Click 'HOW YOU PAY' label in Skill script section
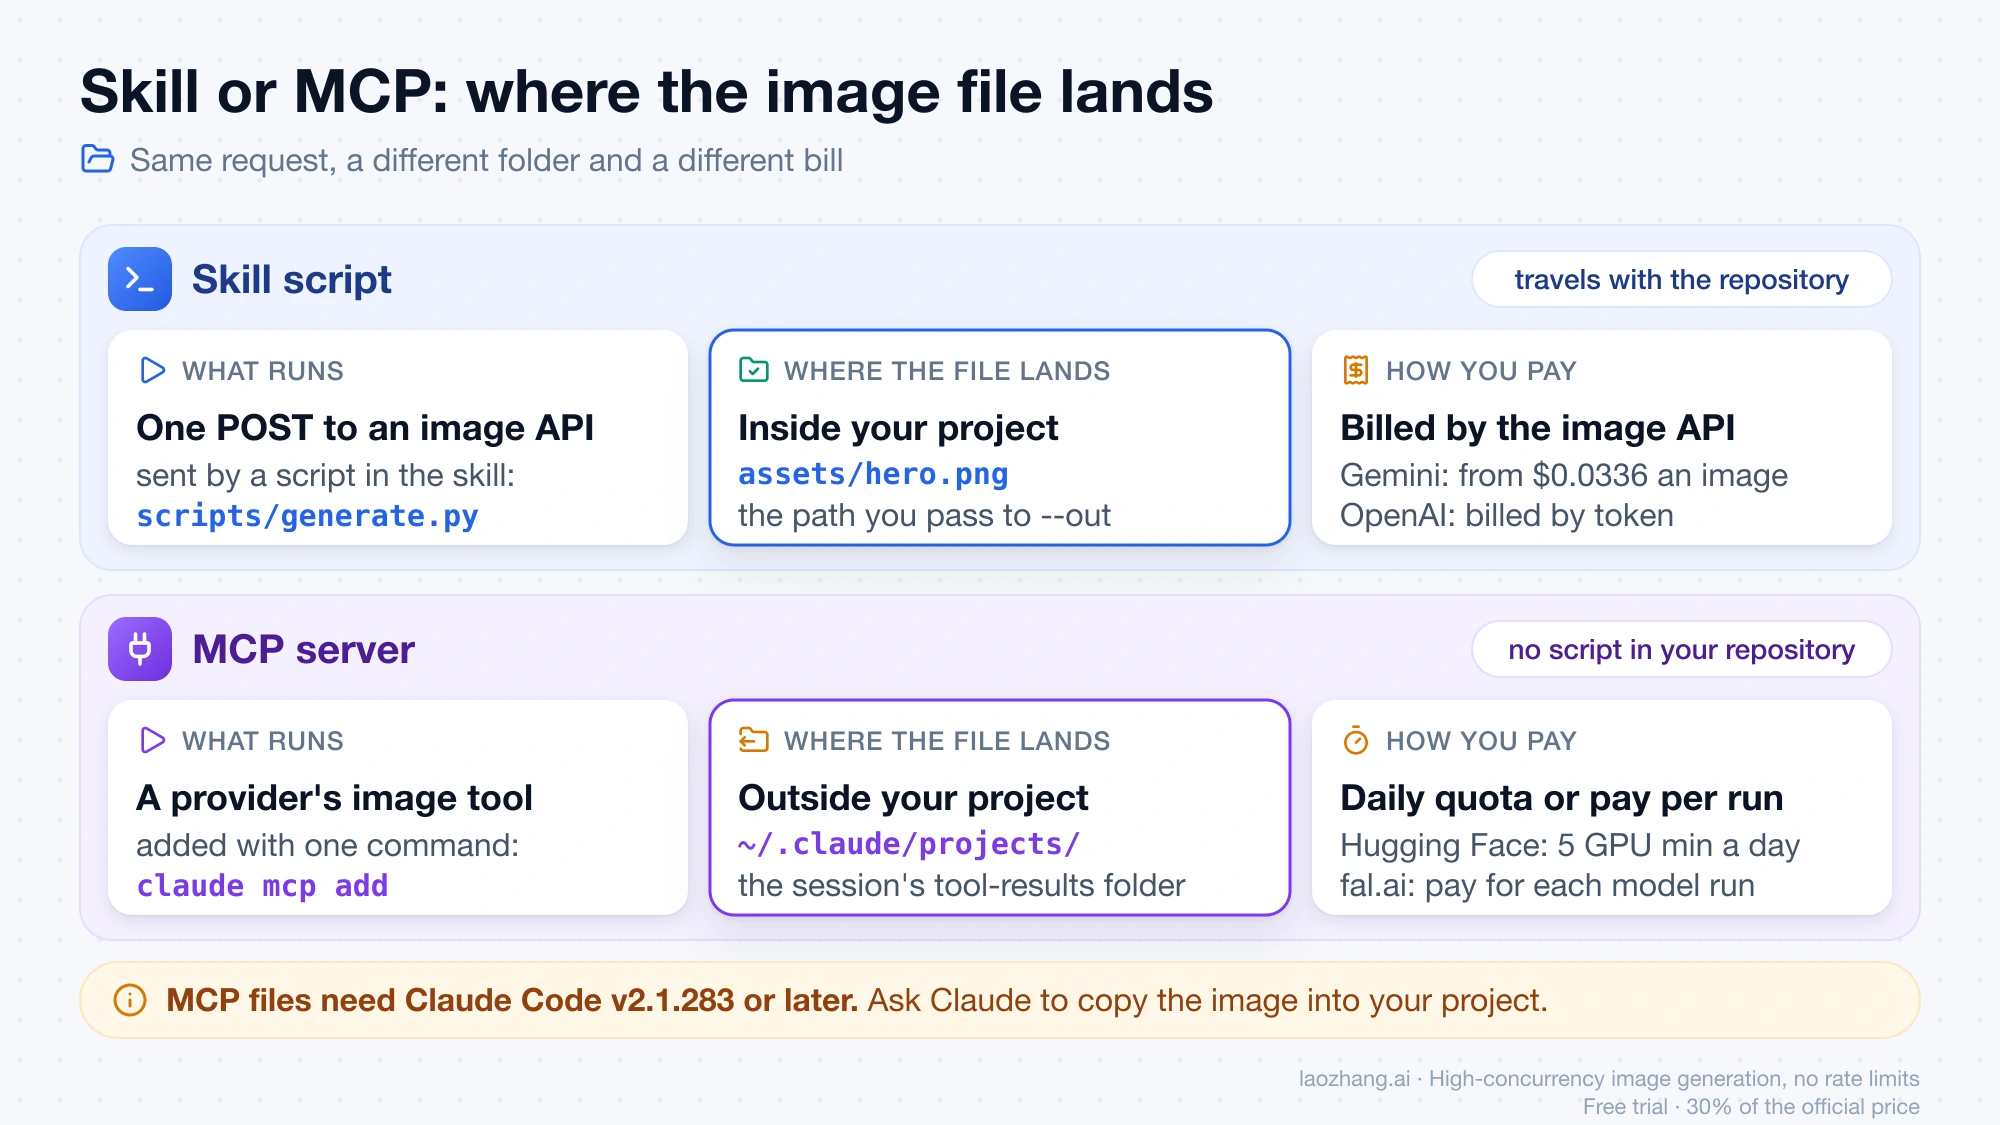2000x1125 pixels. [1481, 371]
